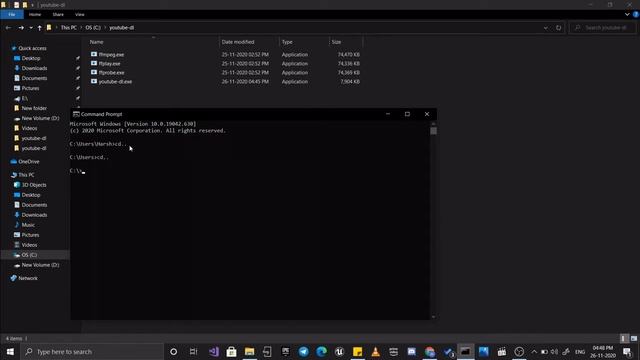Open Quick access in navigation pane
This screenshot has width=640, height=360.
pos(32,48)
